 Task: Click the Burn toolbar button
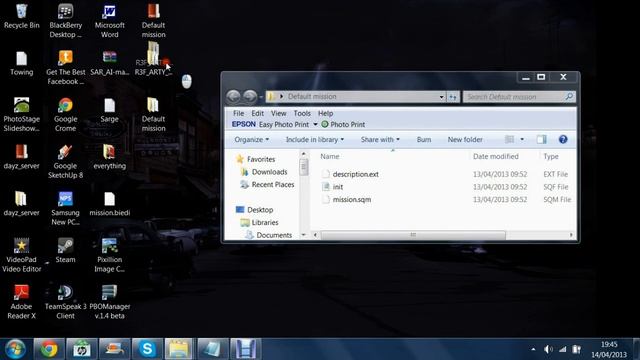pyautogui.click(x=424, y=140)
